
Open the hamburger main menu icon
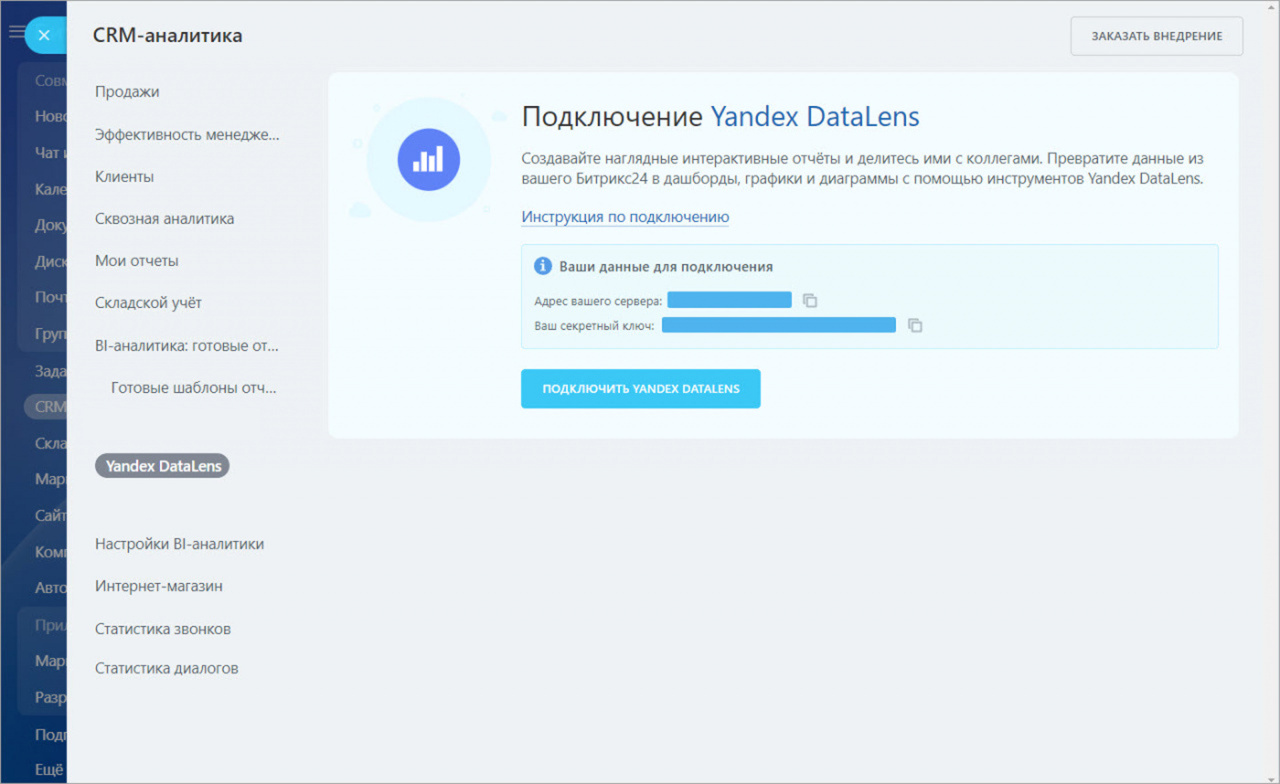point(16,32)
